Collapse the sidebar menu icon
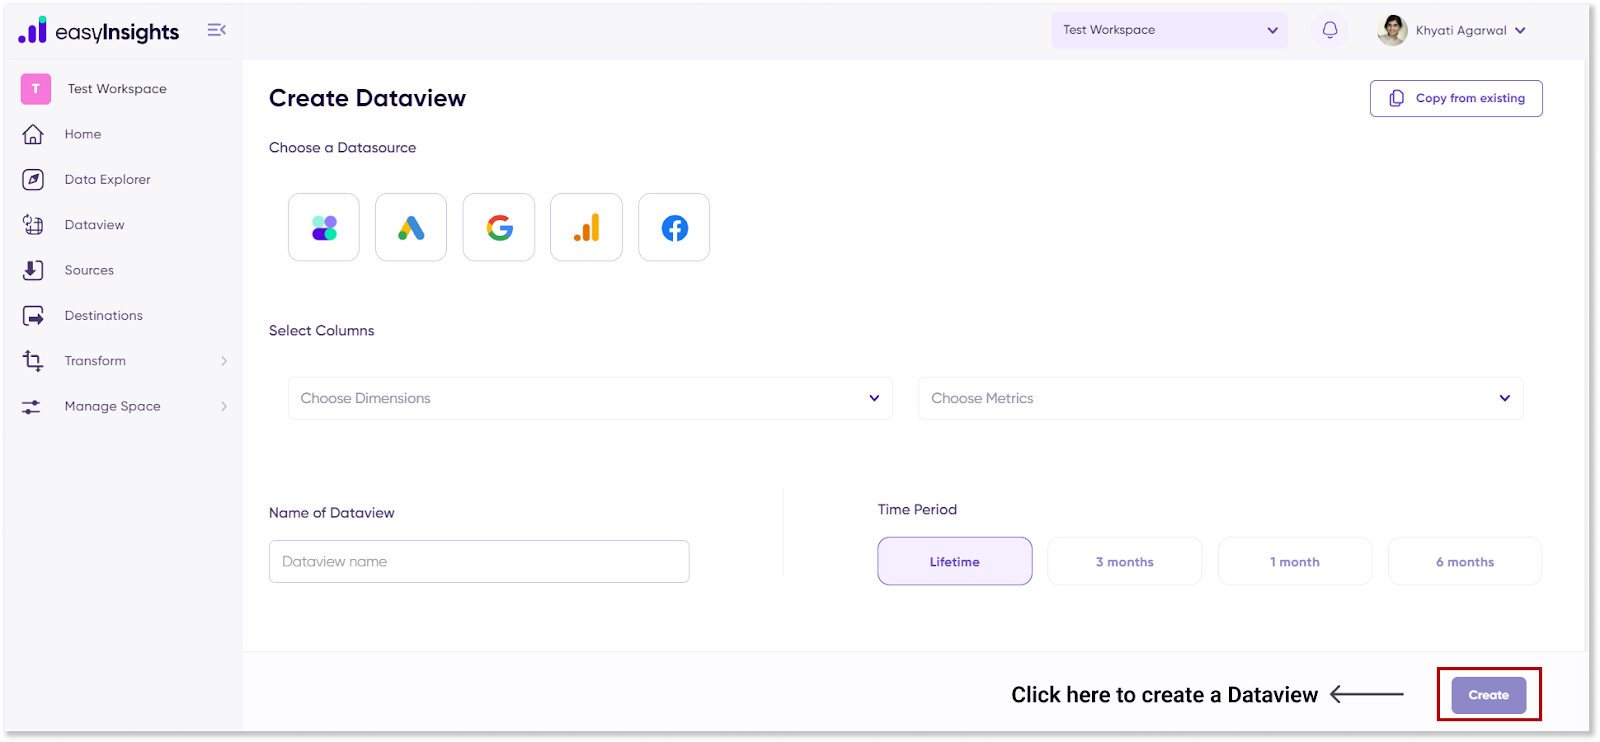The height and width of the screenshot is (742, 1600). 216,30
